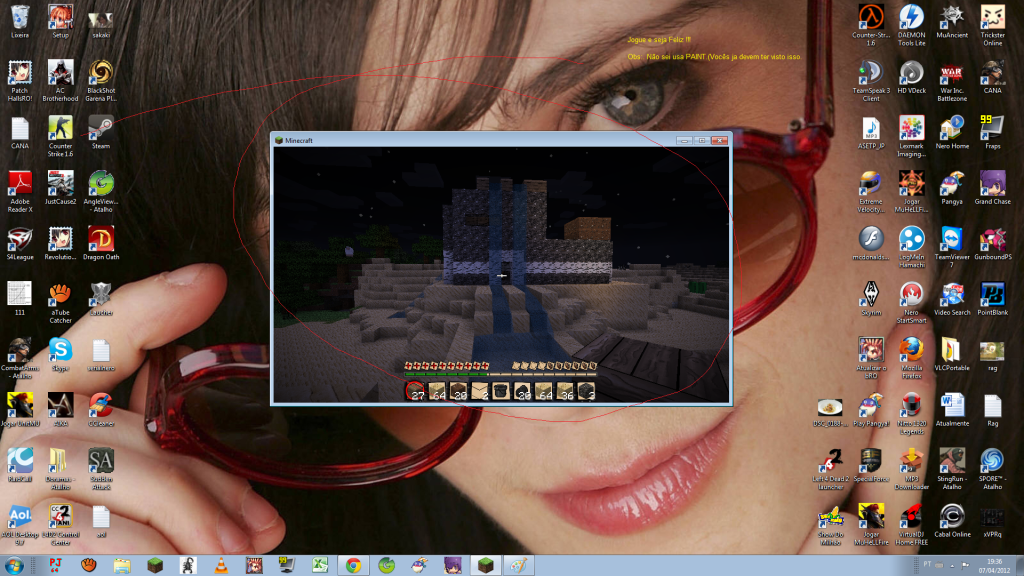The image size is (1024, 576).
Task: Switch to the Minecraft window via taskbar
Action: pyautogui.click(x=484, y=564)
